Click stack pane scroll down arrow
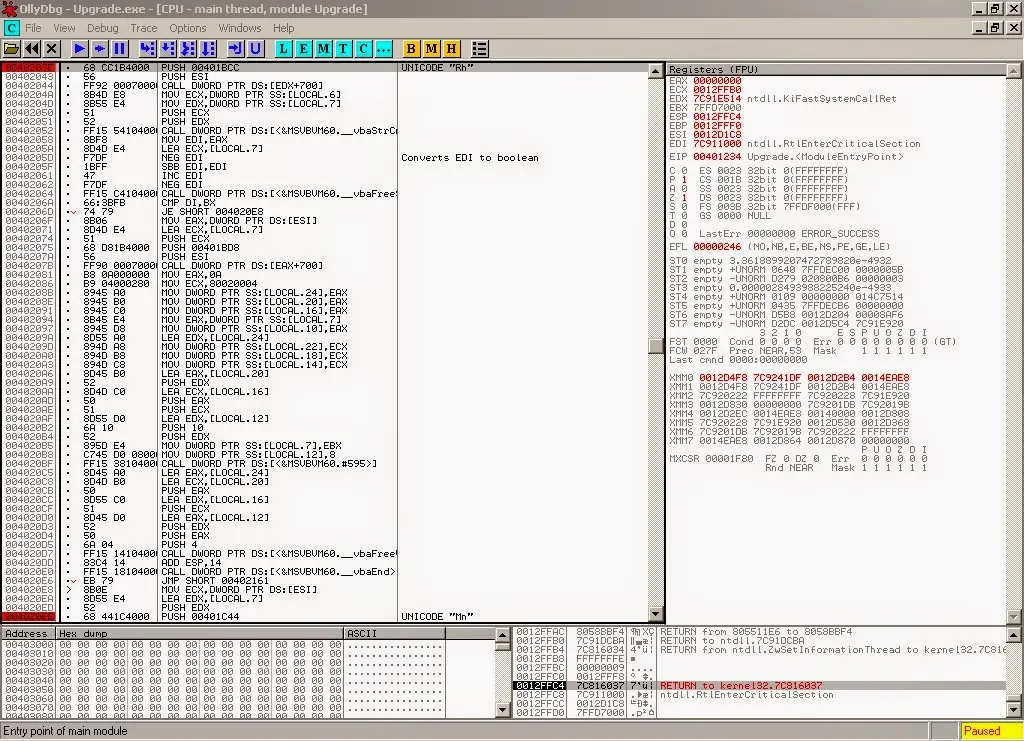 (x=1014, y=710)
